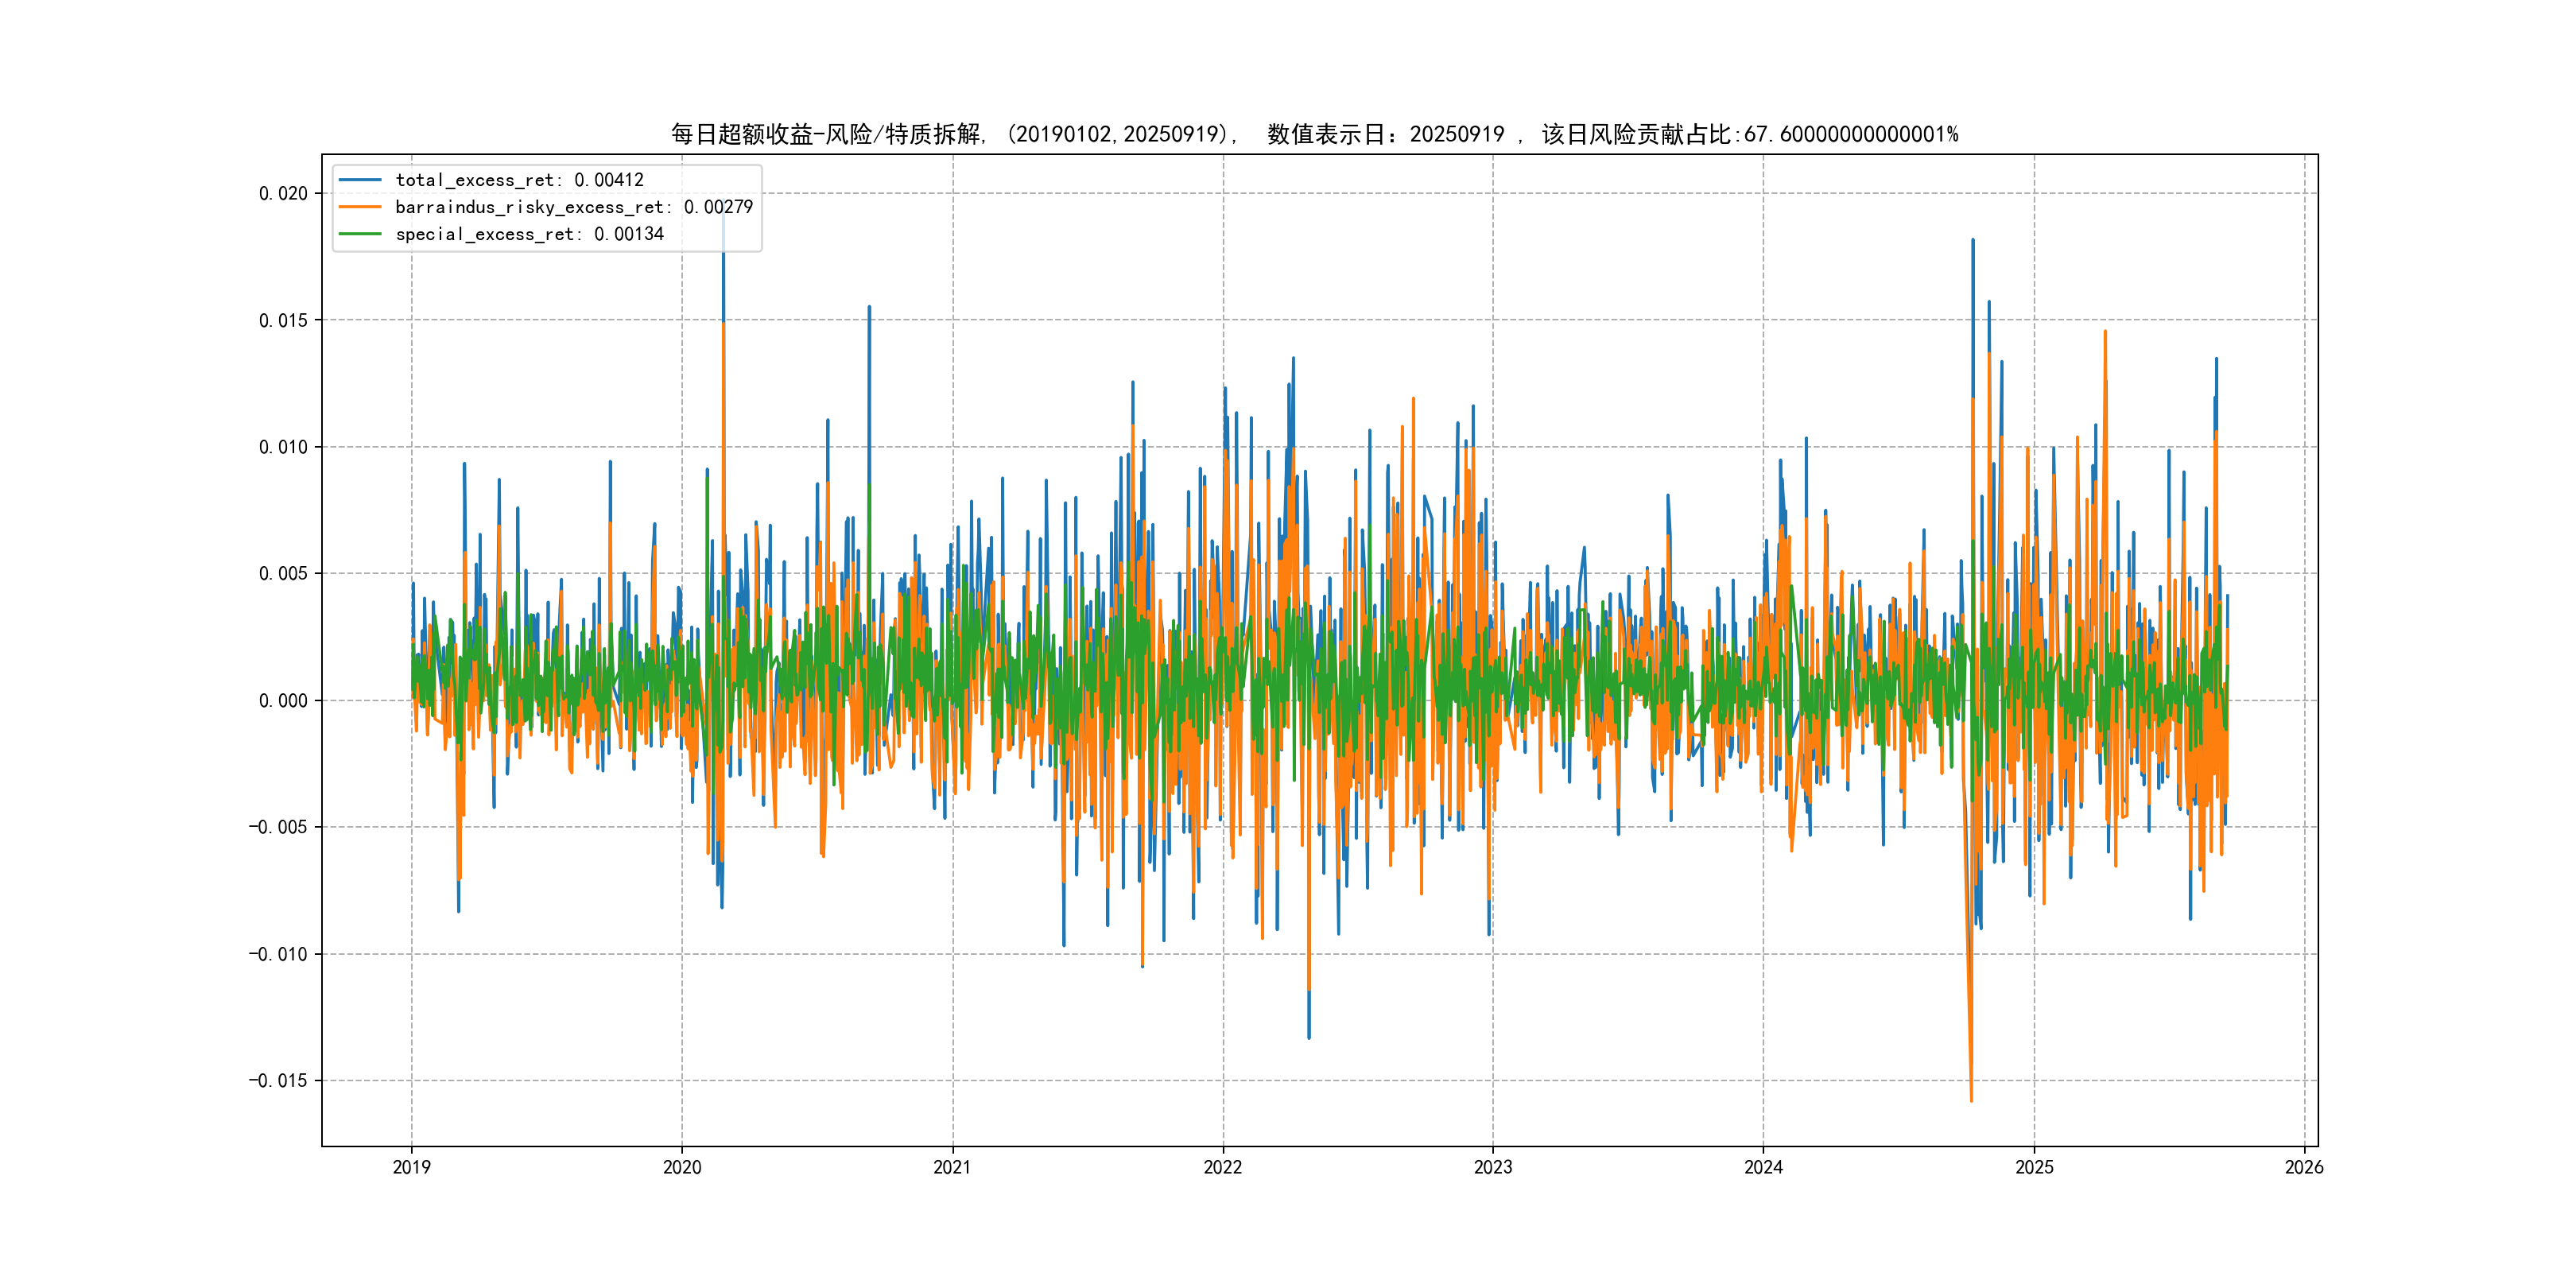Click the 2020 x-axis tick label
Image resolution: width=2576 pixels, height=1288 pixels.
[682, 1167]
